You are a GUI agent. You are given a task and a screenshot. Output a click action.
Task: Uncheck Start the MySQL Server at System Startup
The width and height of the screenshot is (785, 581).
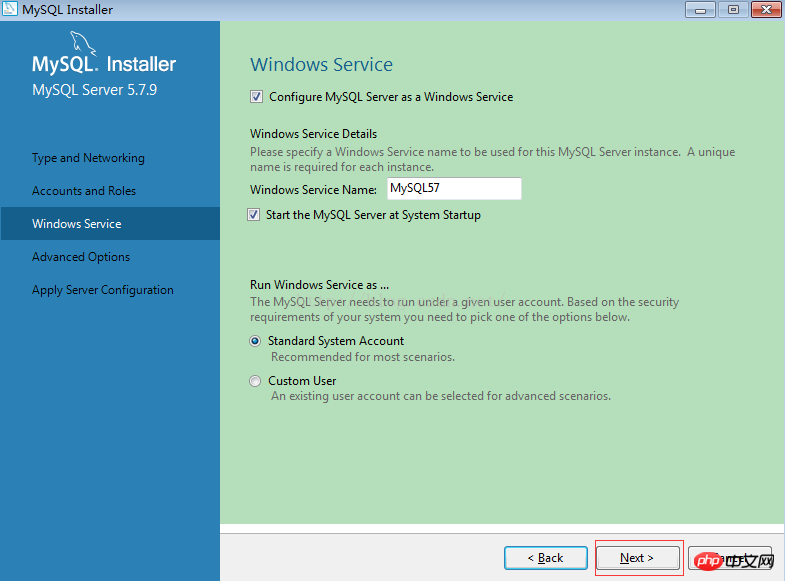coord(253,215)
